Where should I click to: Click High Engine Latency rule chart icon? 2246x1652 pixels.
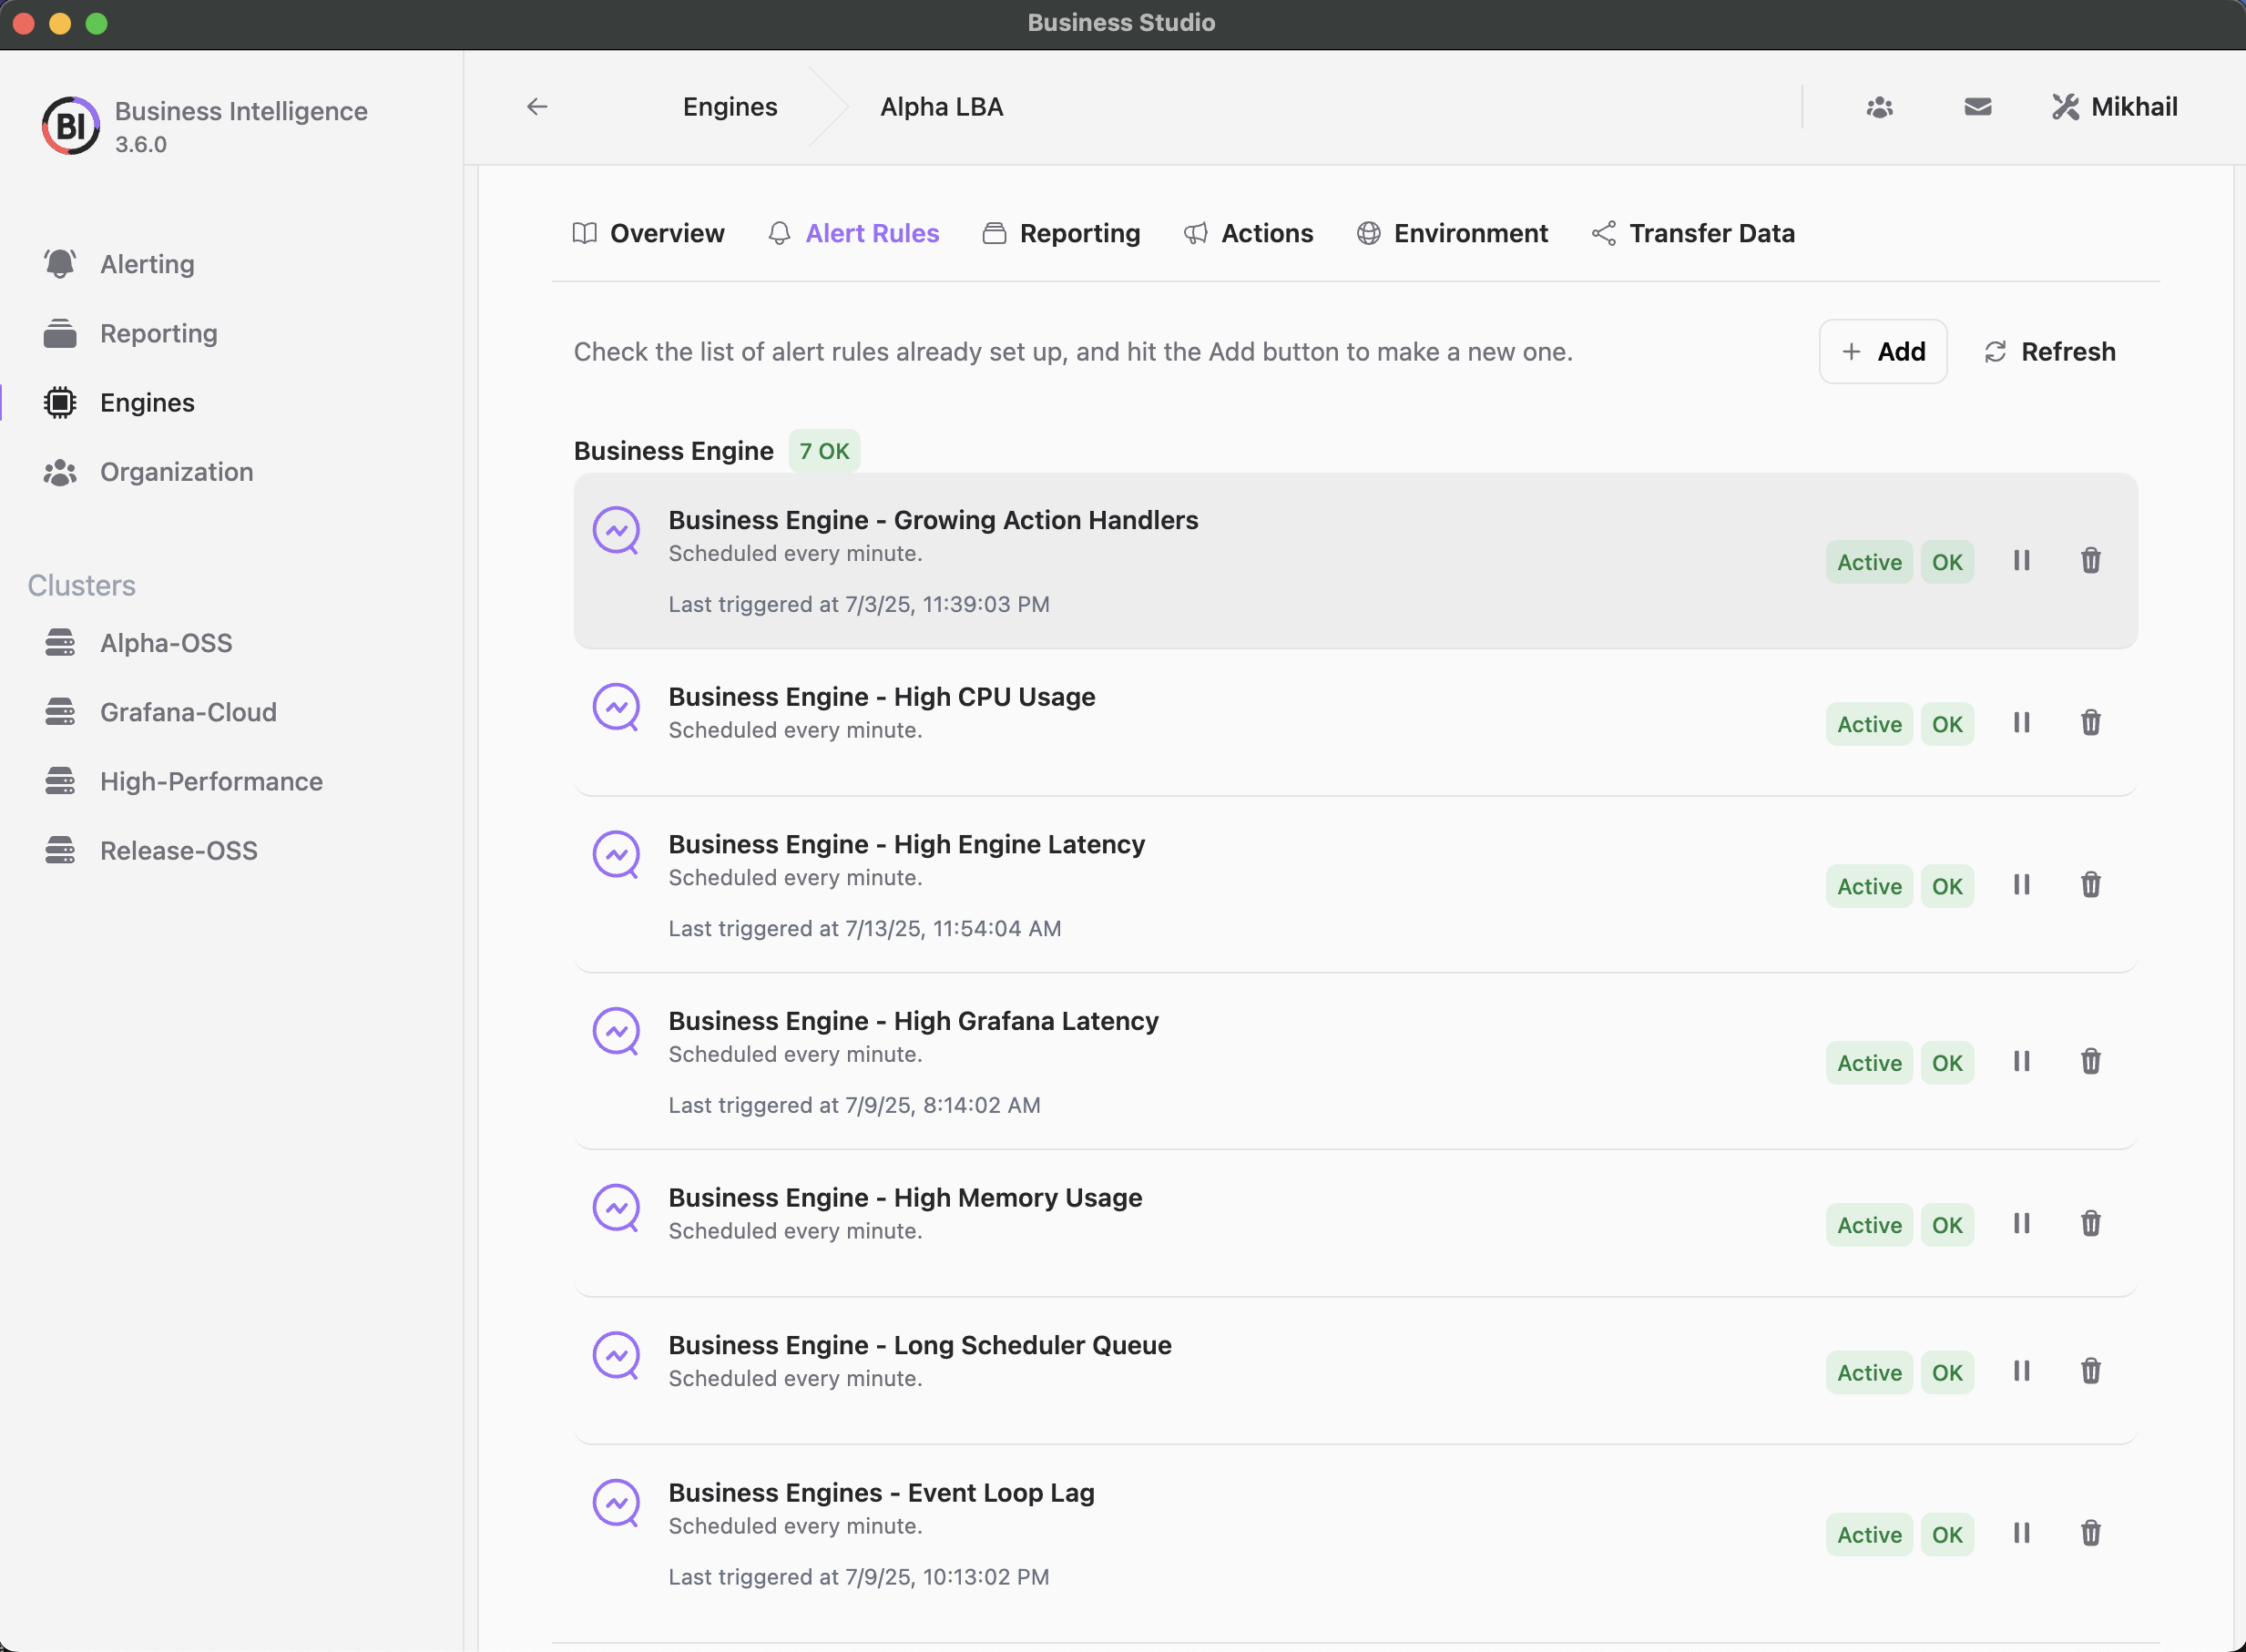(x=617, y=855)
